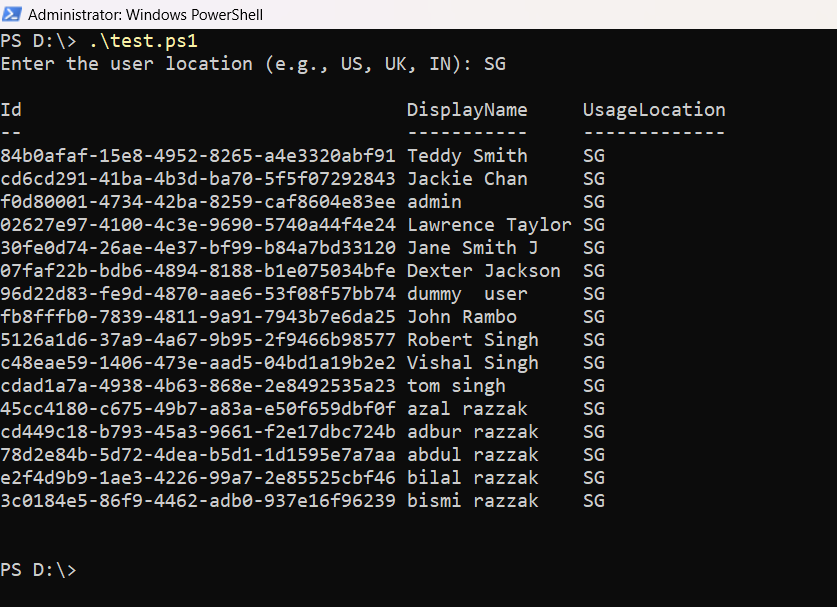The image size is (837, 607).
Task: Click the Id beginning with 3c0184e5
Action: click(198, 501)
